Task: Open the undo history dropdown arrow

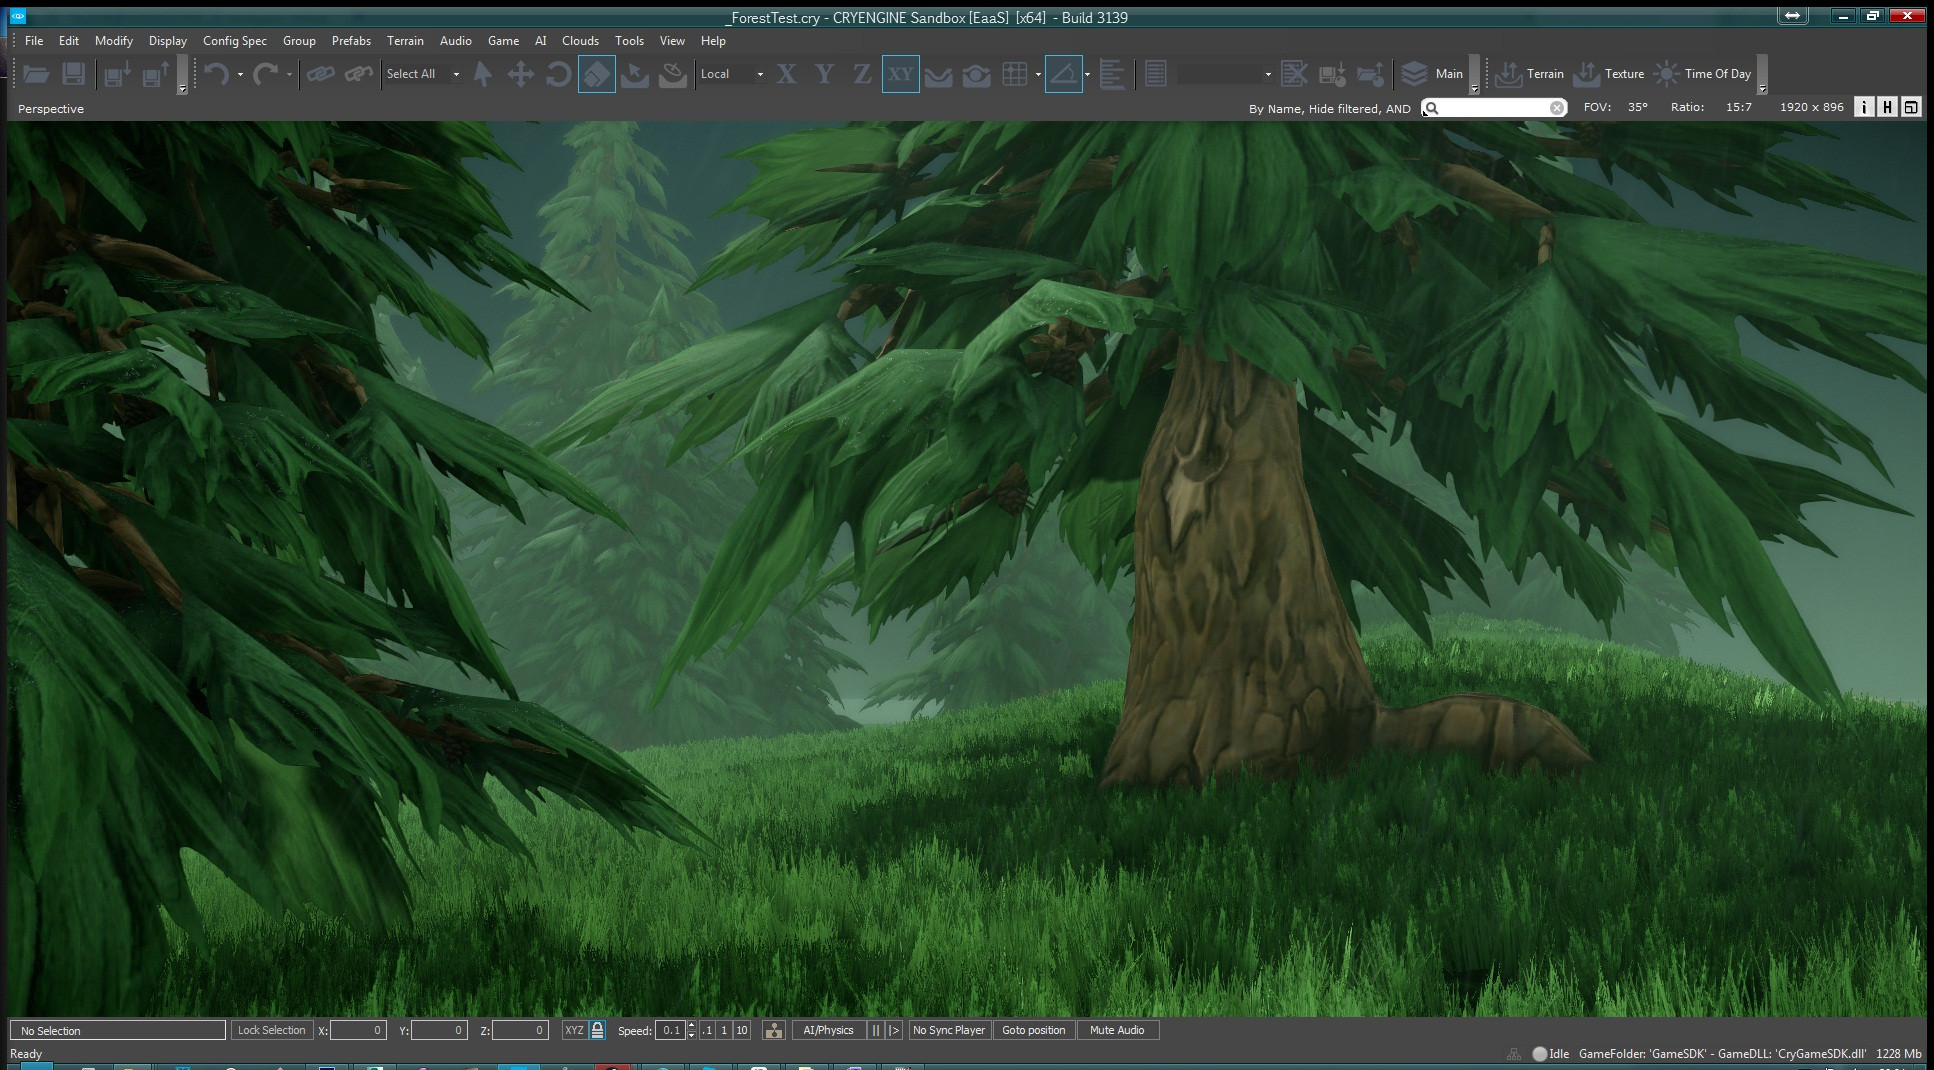Action: click(x=240, y=74)
